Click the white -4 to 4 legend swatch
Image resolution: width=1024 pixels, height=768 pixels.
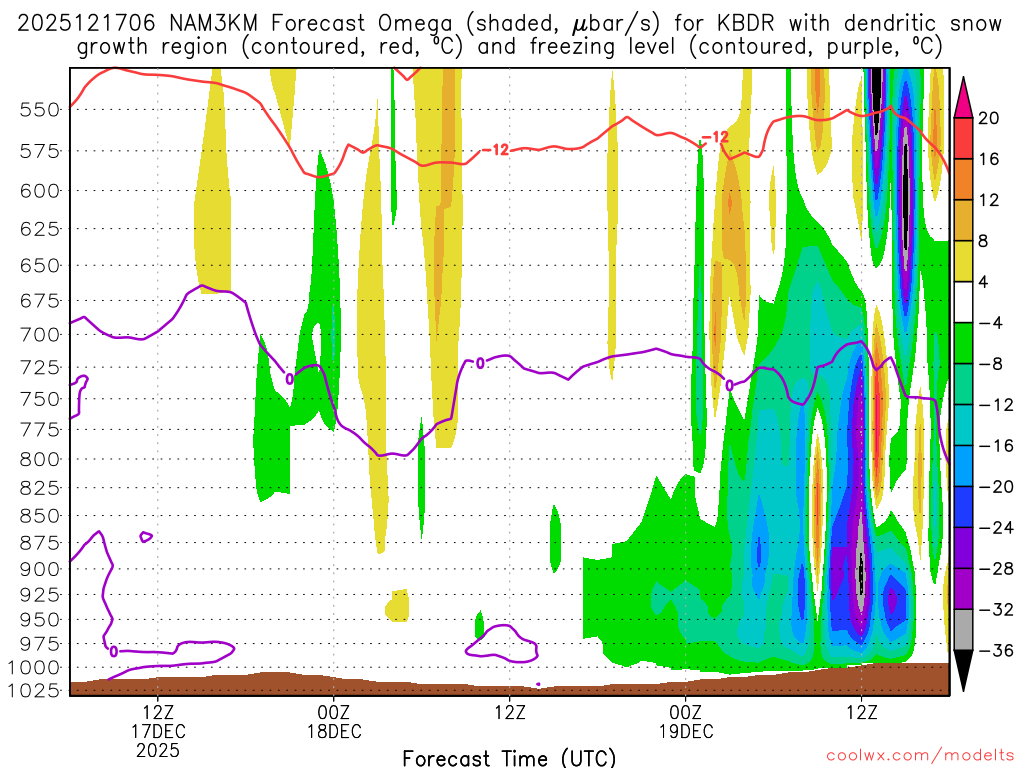pyautogui.click(x=963, y=302)
